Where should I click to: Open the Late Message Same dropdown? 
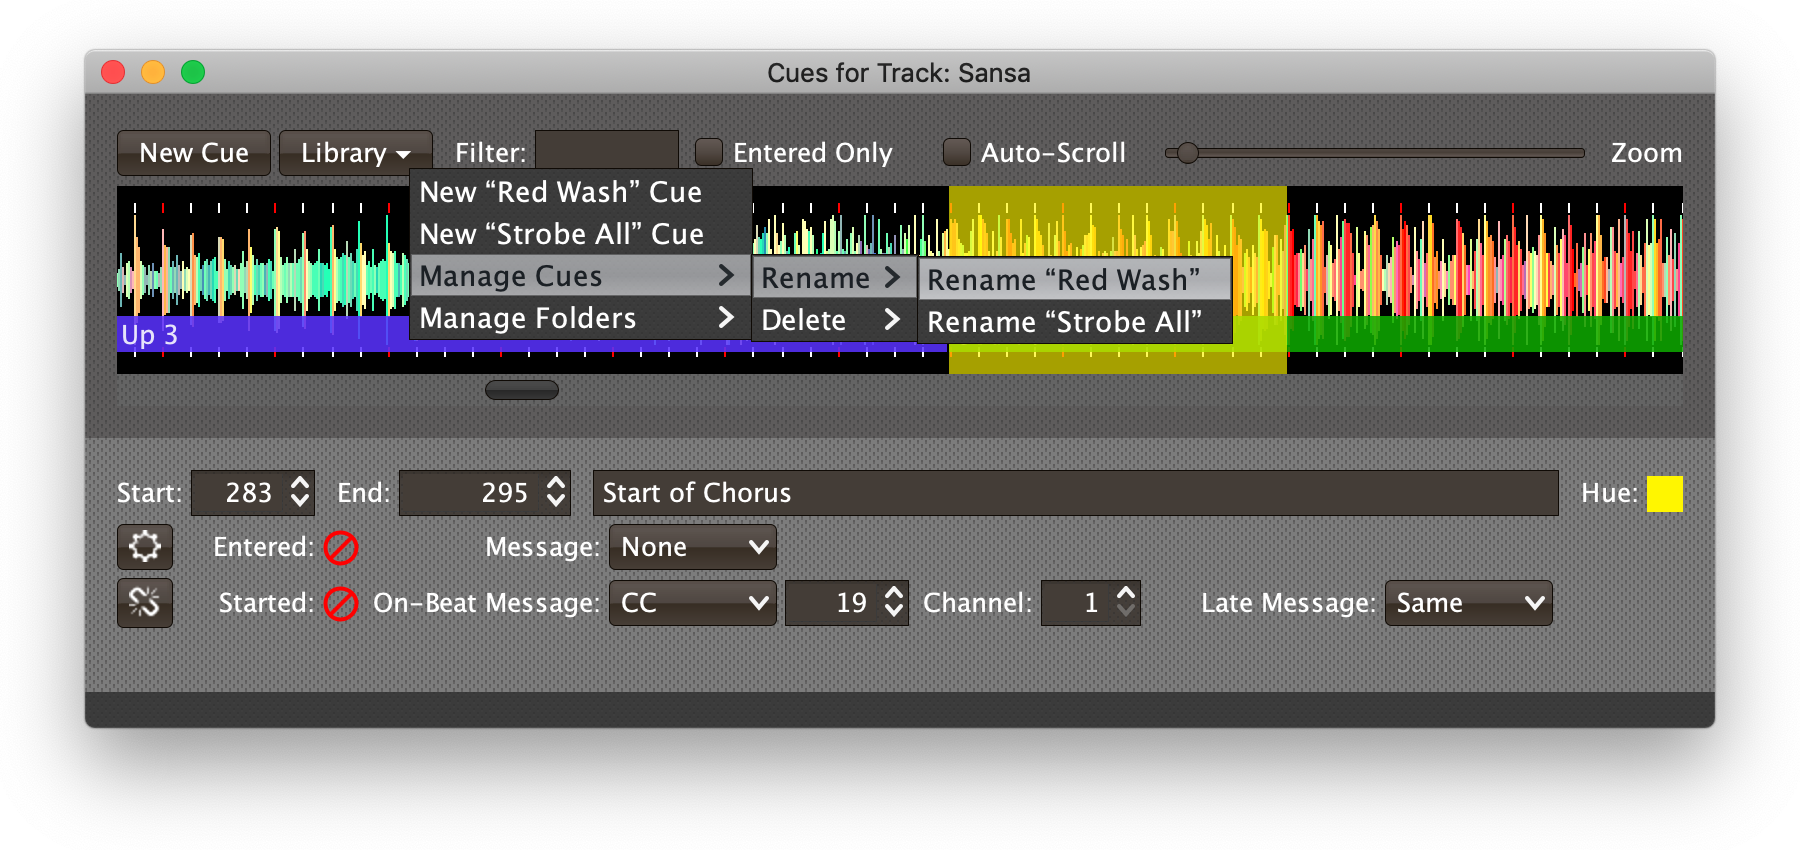[1468, 603]
